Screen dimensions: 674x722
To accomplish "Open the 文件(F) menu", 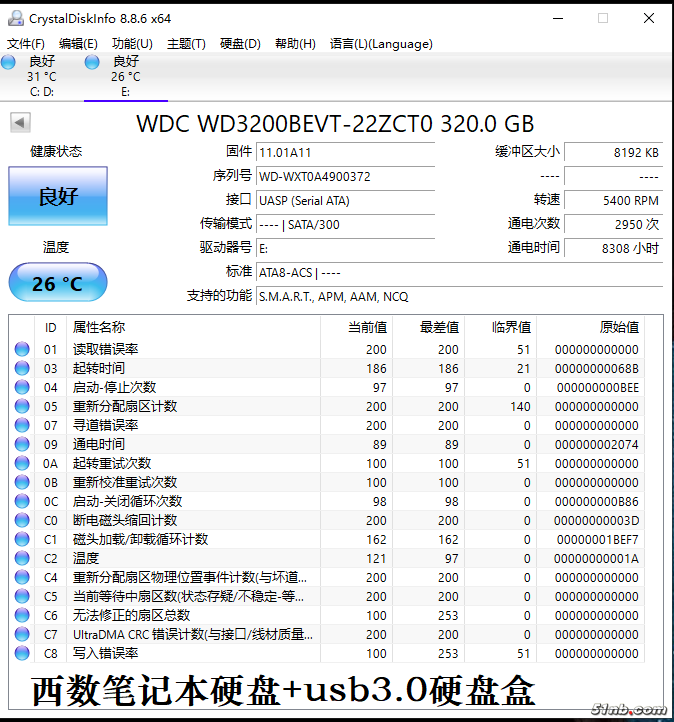I will (26, 44).
